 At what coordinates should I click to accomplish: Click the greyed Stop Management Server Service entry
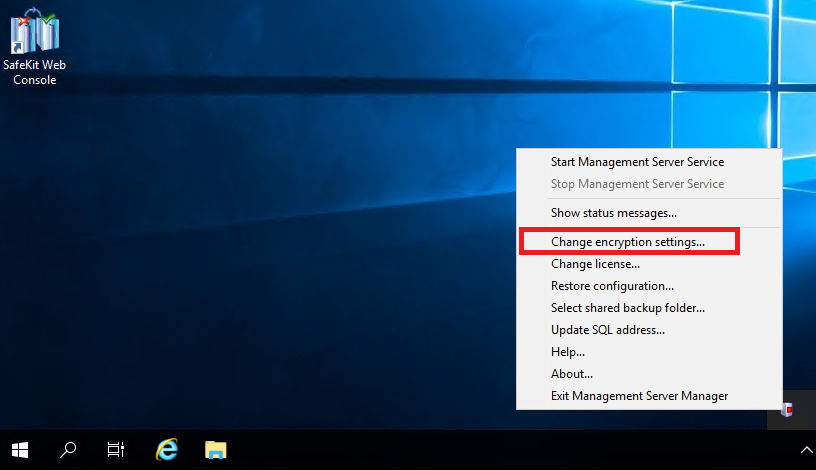tap(637, 184)
